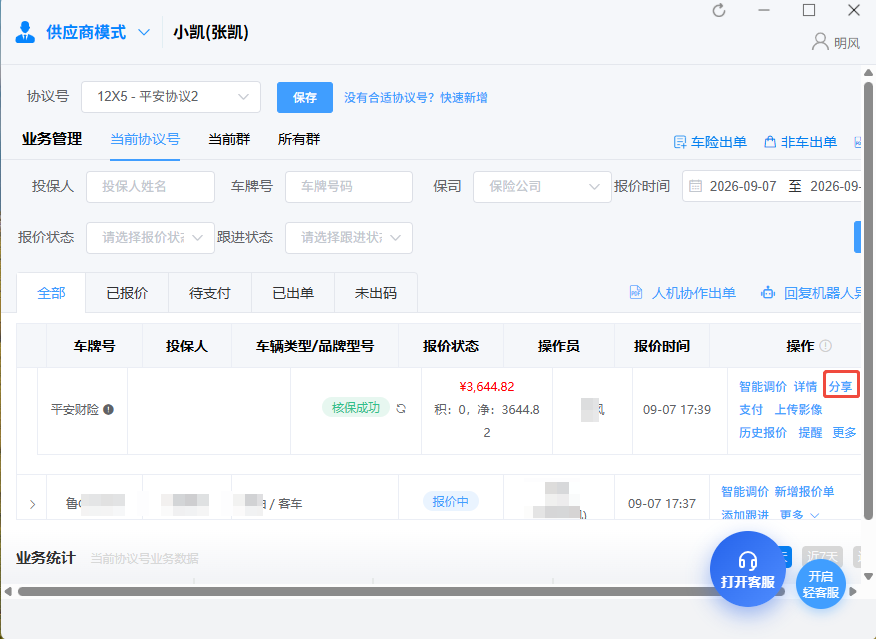Open 更多 in the 平安财险 row

tap(844, 432)
